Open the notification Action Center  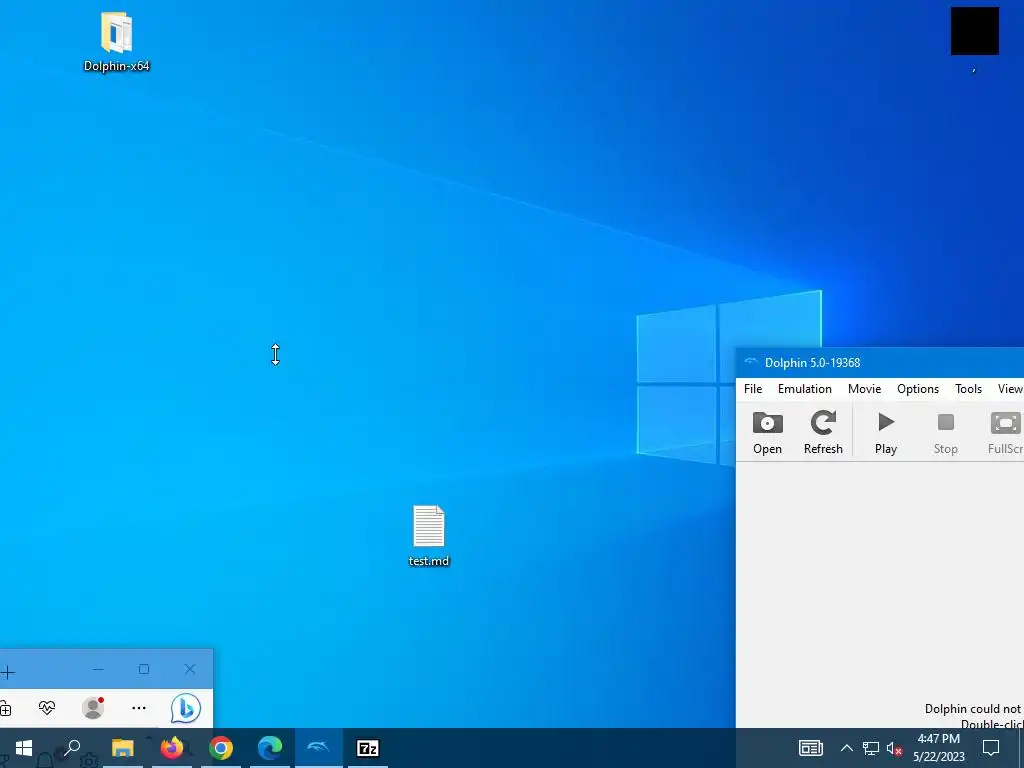[991, 748]
